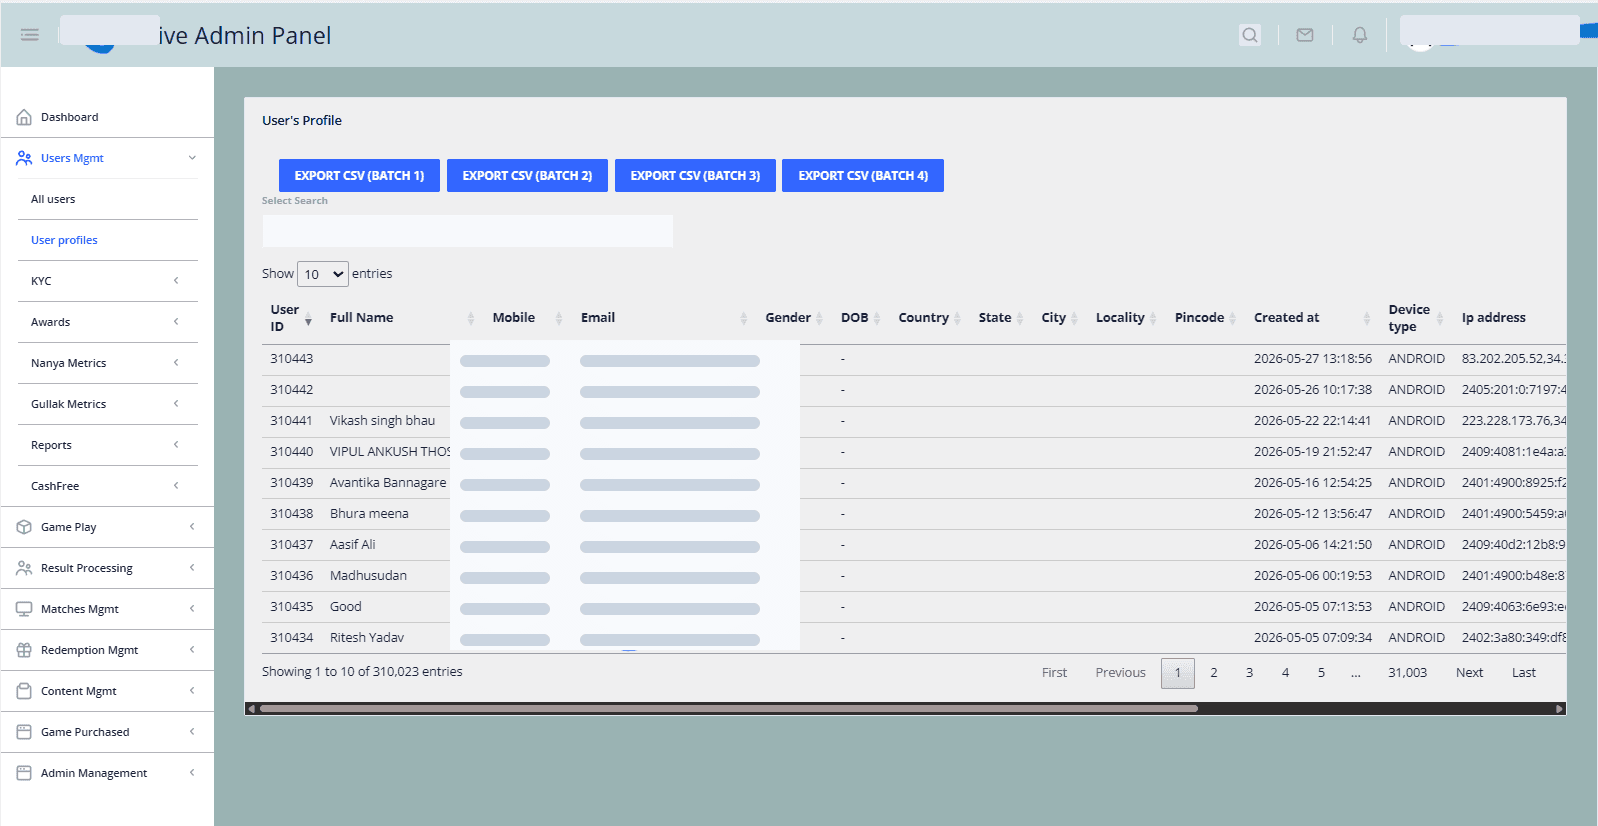Sort by City column arrows

point(1074,318)
